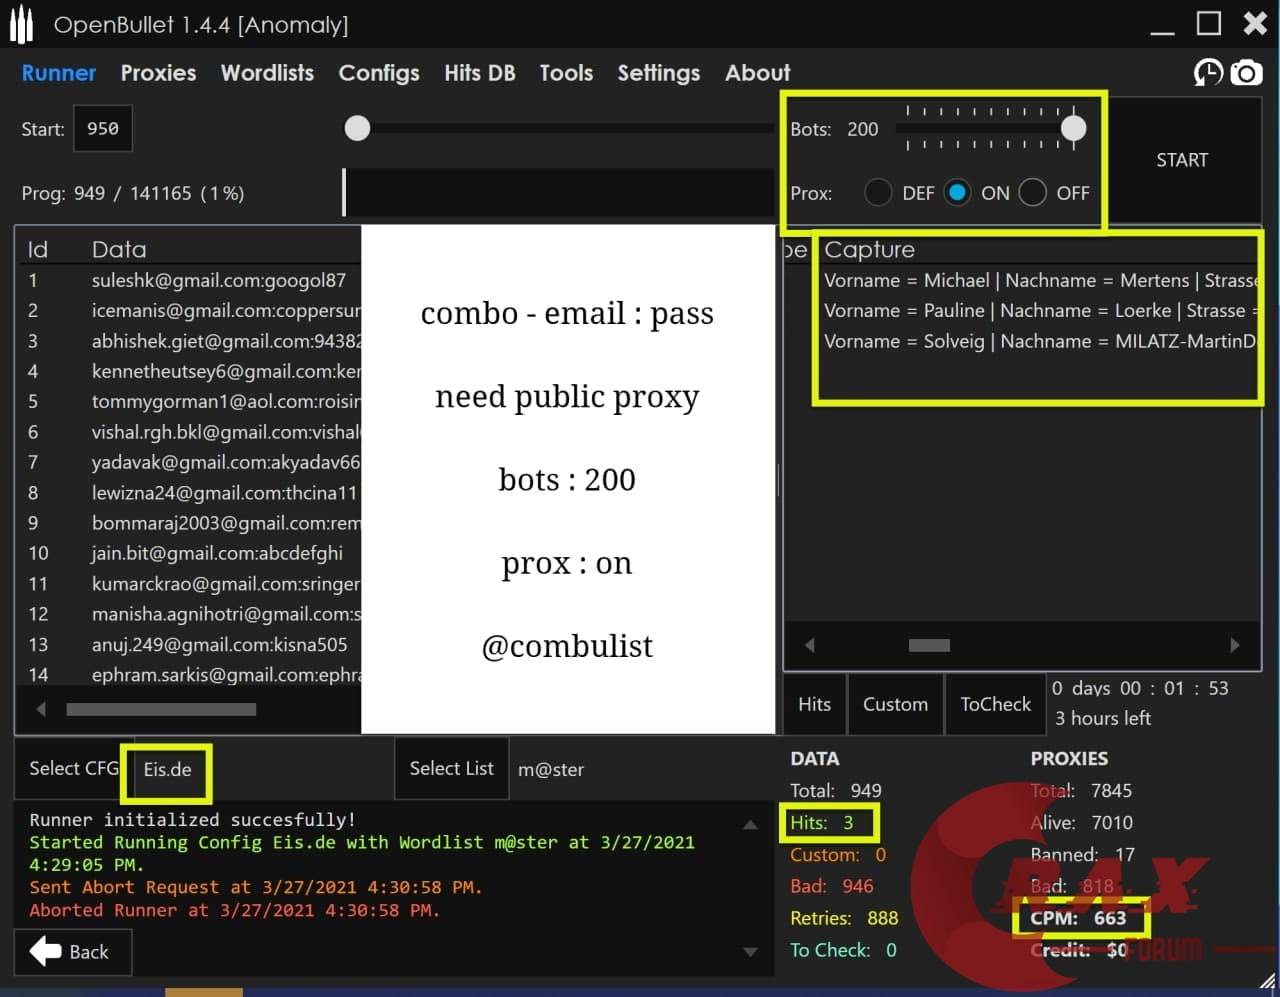Show the Custom results list
Viewport: 1280px width, 997px height.
[895, 704]
